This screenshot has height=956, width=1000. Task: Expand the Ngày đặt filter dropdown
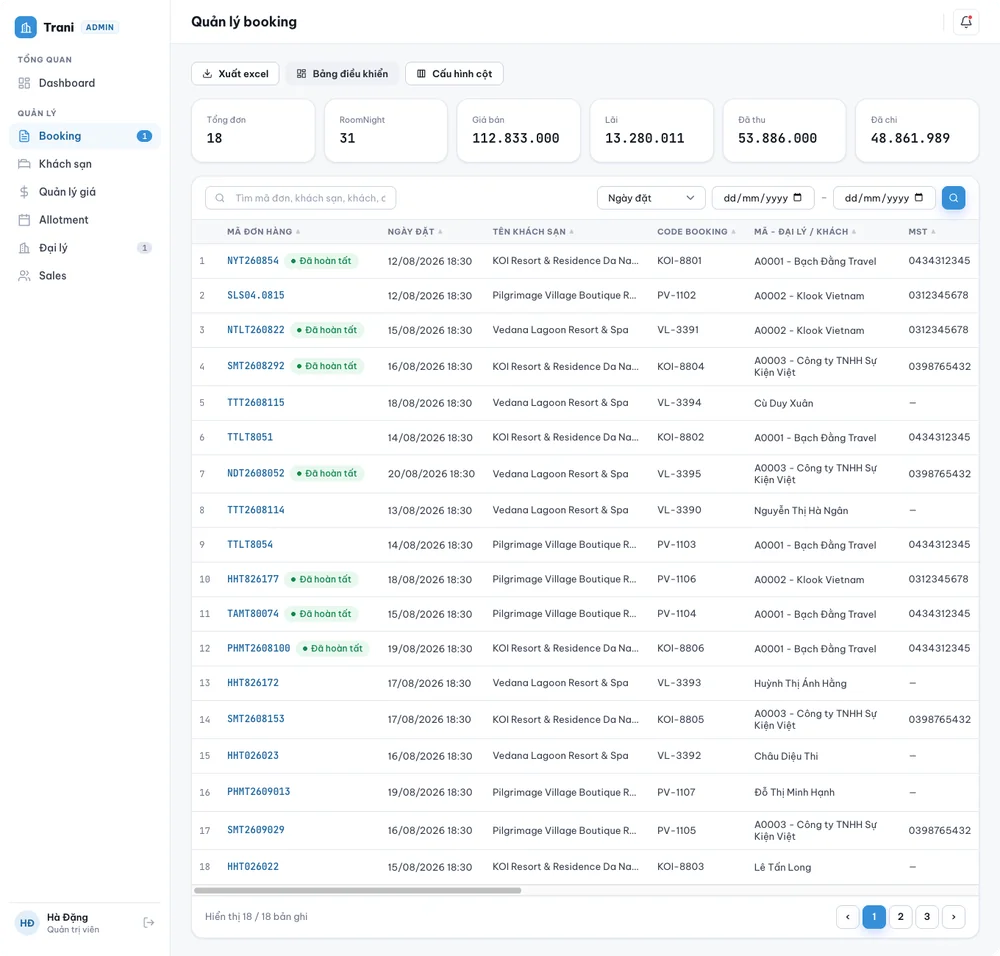point(651,198)
